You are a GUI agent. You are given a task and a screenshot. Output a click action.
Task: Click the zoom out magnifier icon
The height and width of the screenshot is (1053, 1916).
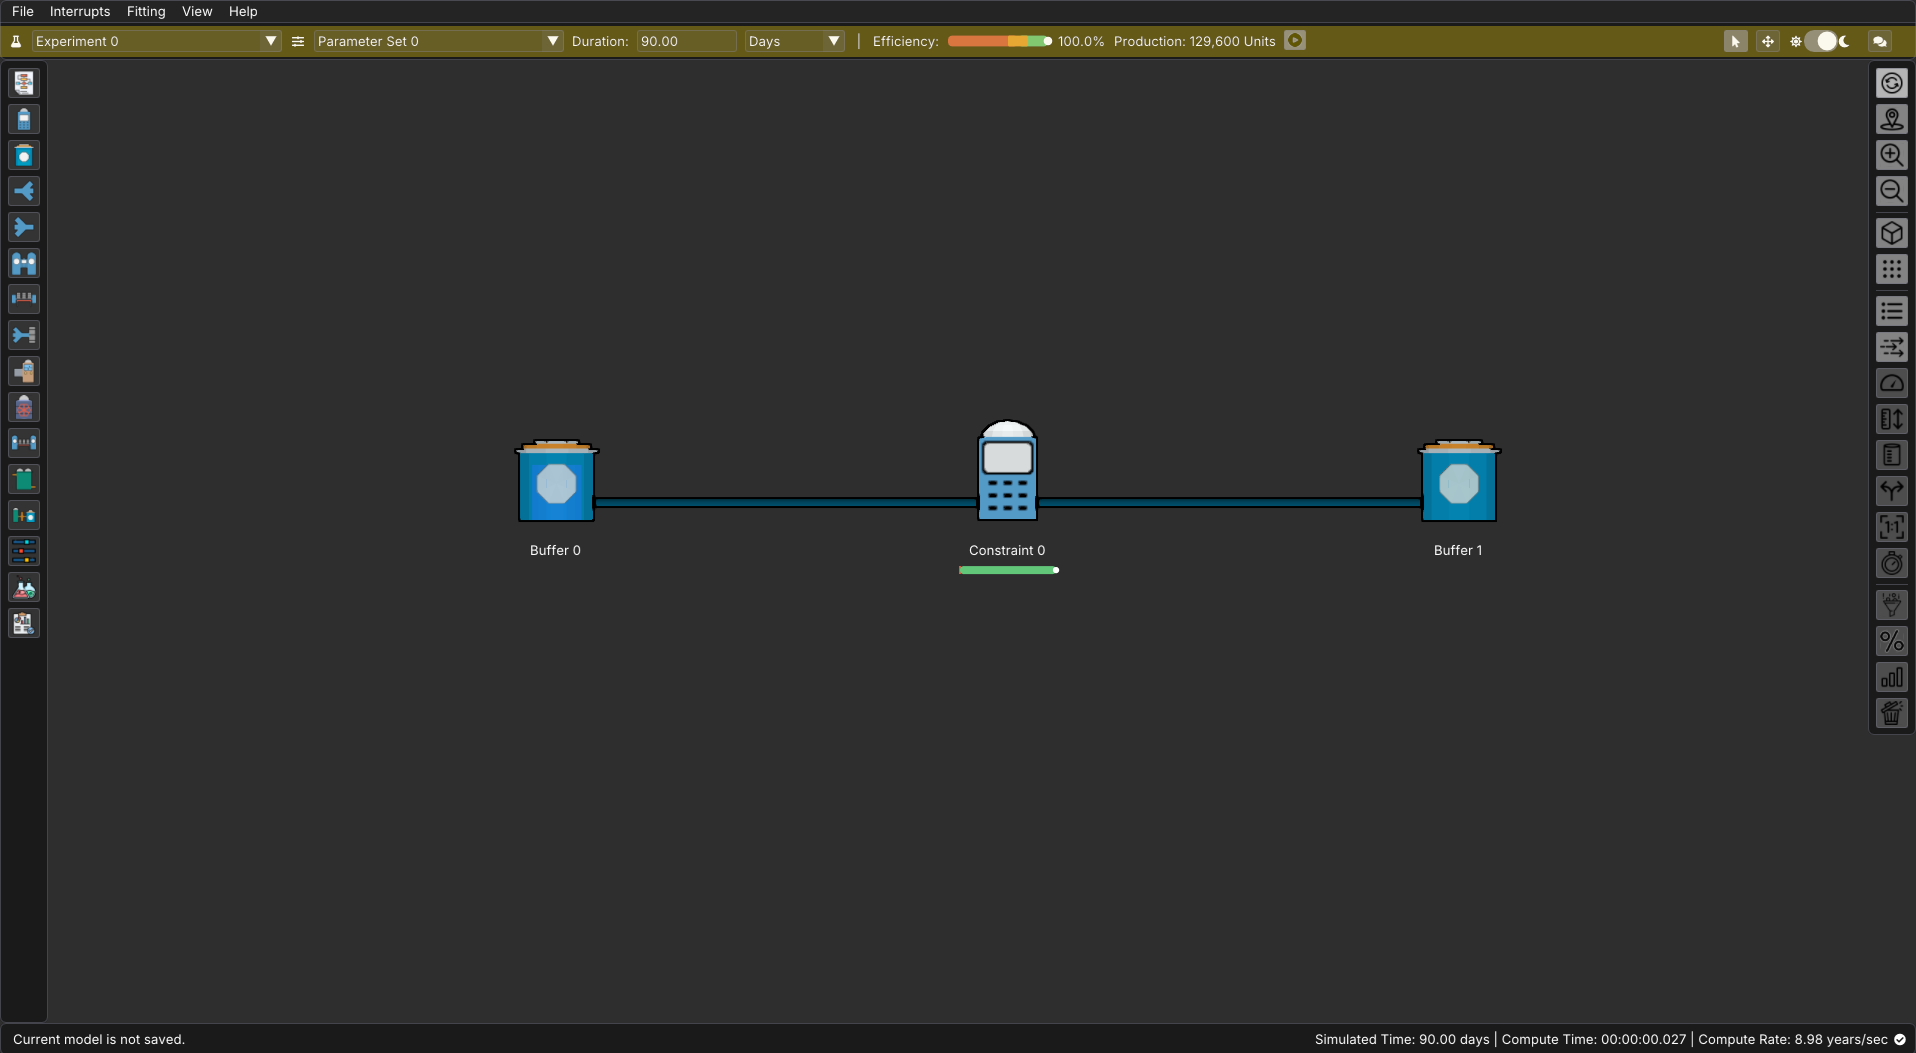1891,191
